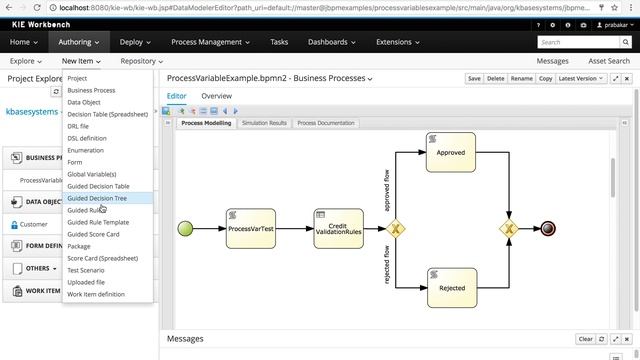Open the Home menu dropdown

point(24,42)
